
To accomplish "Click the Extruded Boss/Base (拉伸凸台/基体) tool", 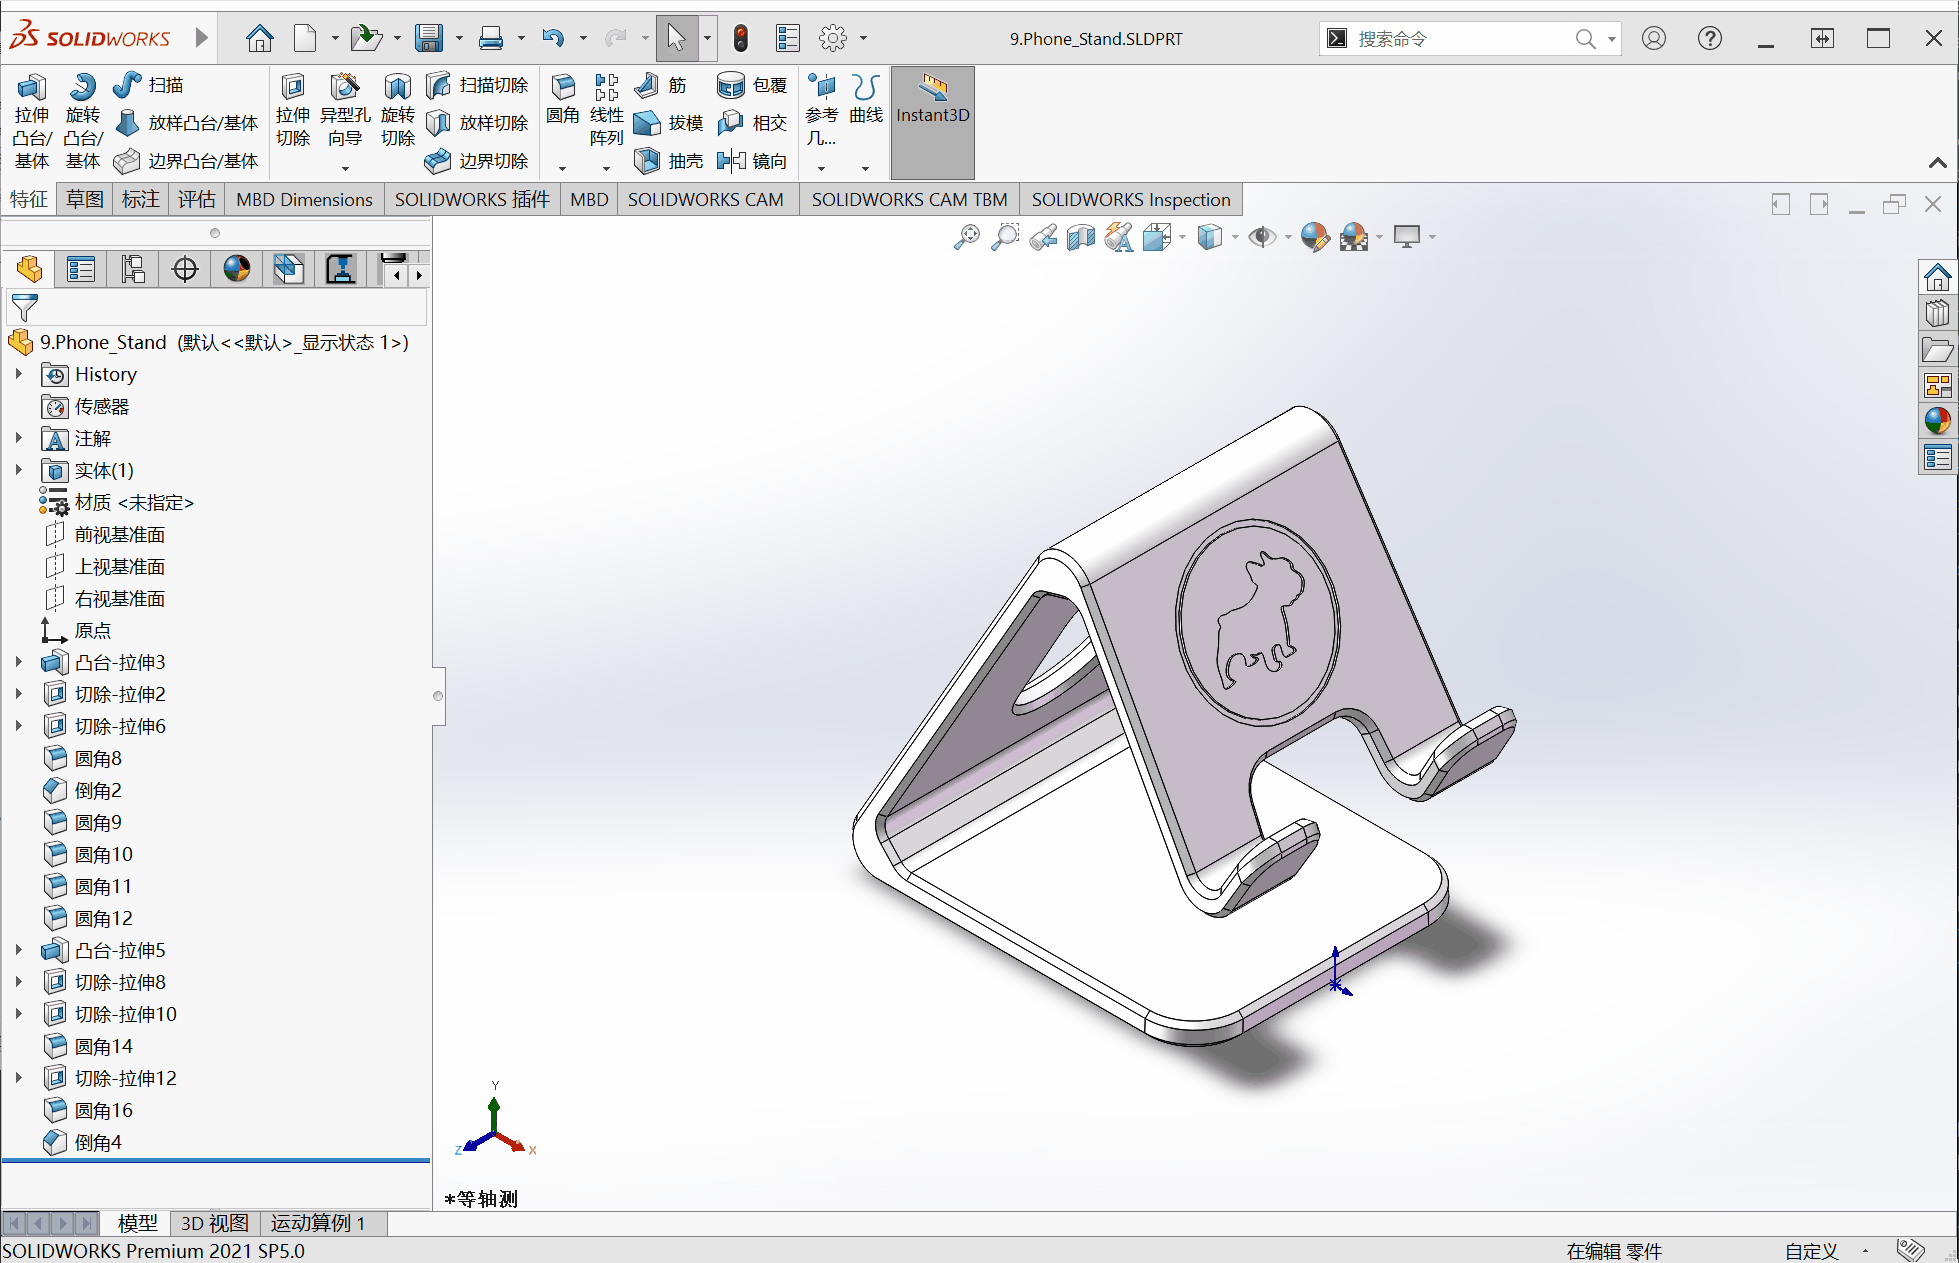I will pyautogui.click(x=31, y=121).
